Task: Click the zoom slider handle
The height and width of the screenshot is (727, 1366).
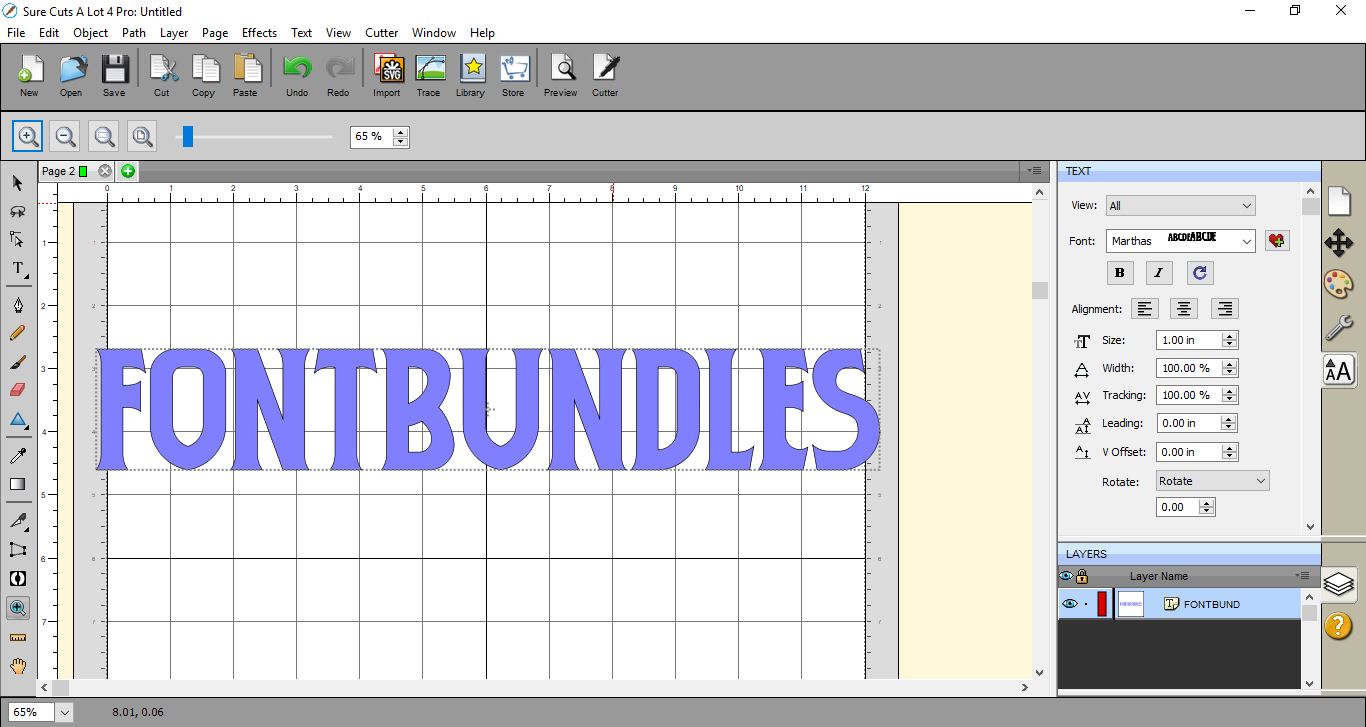Action: click(187, 136)
